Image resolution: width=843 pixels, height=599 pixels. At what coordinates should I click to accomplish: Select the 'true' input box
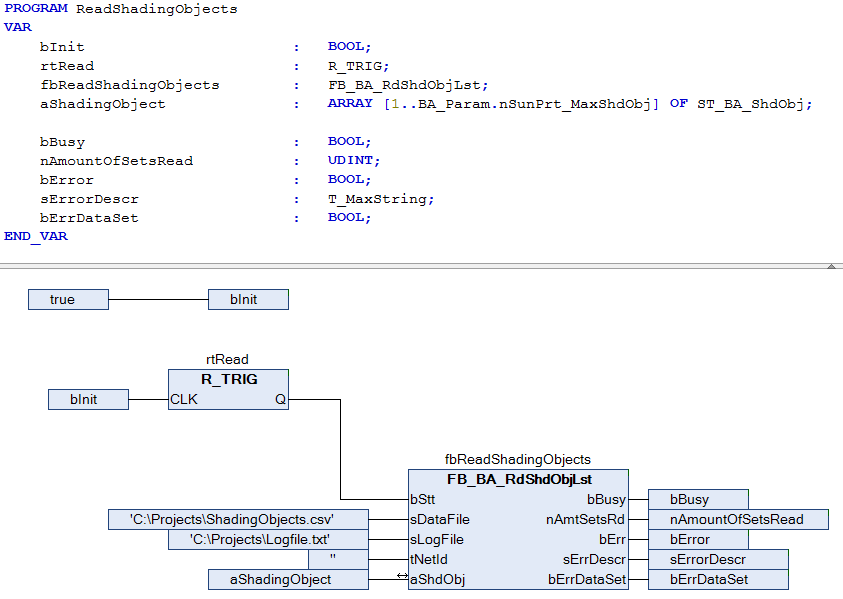(x=68, y=300)
